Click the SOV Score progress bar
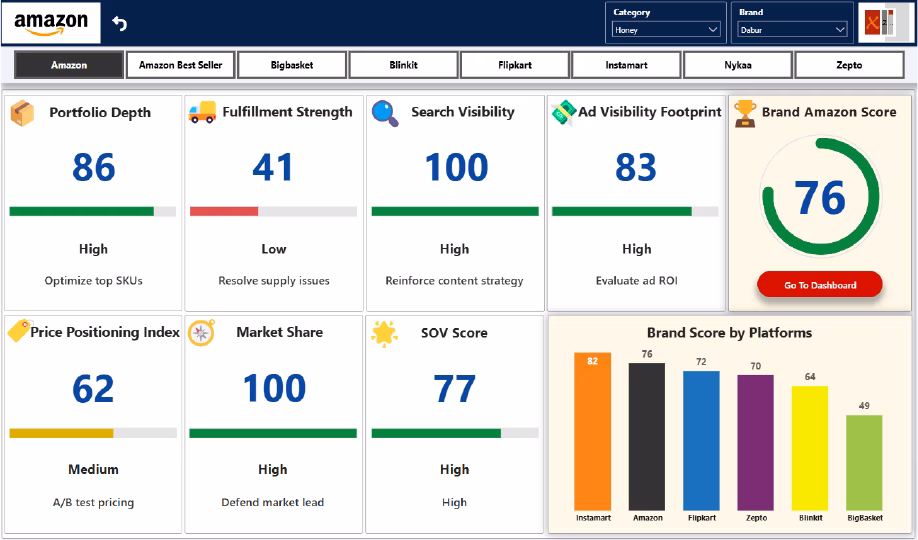This screenshot has height=540, width=918. [x=455, y=433]
